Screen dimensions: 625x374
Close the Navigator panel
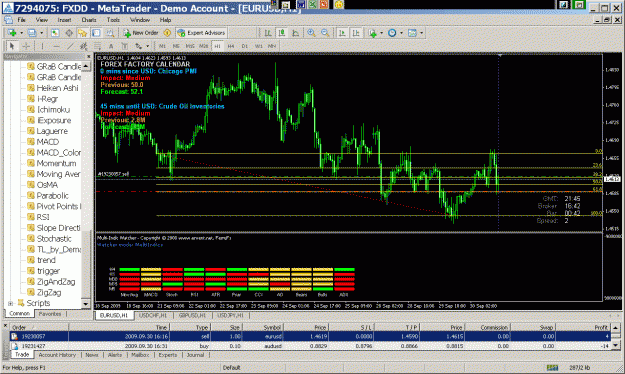coord(88,57)
